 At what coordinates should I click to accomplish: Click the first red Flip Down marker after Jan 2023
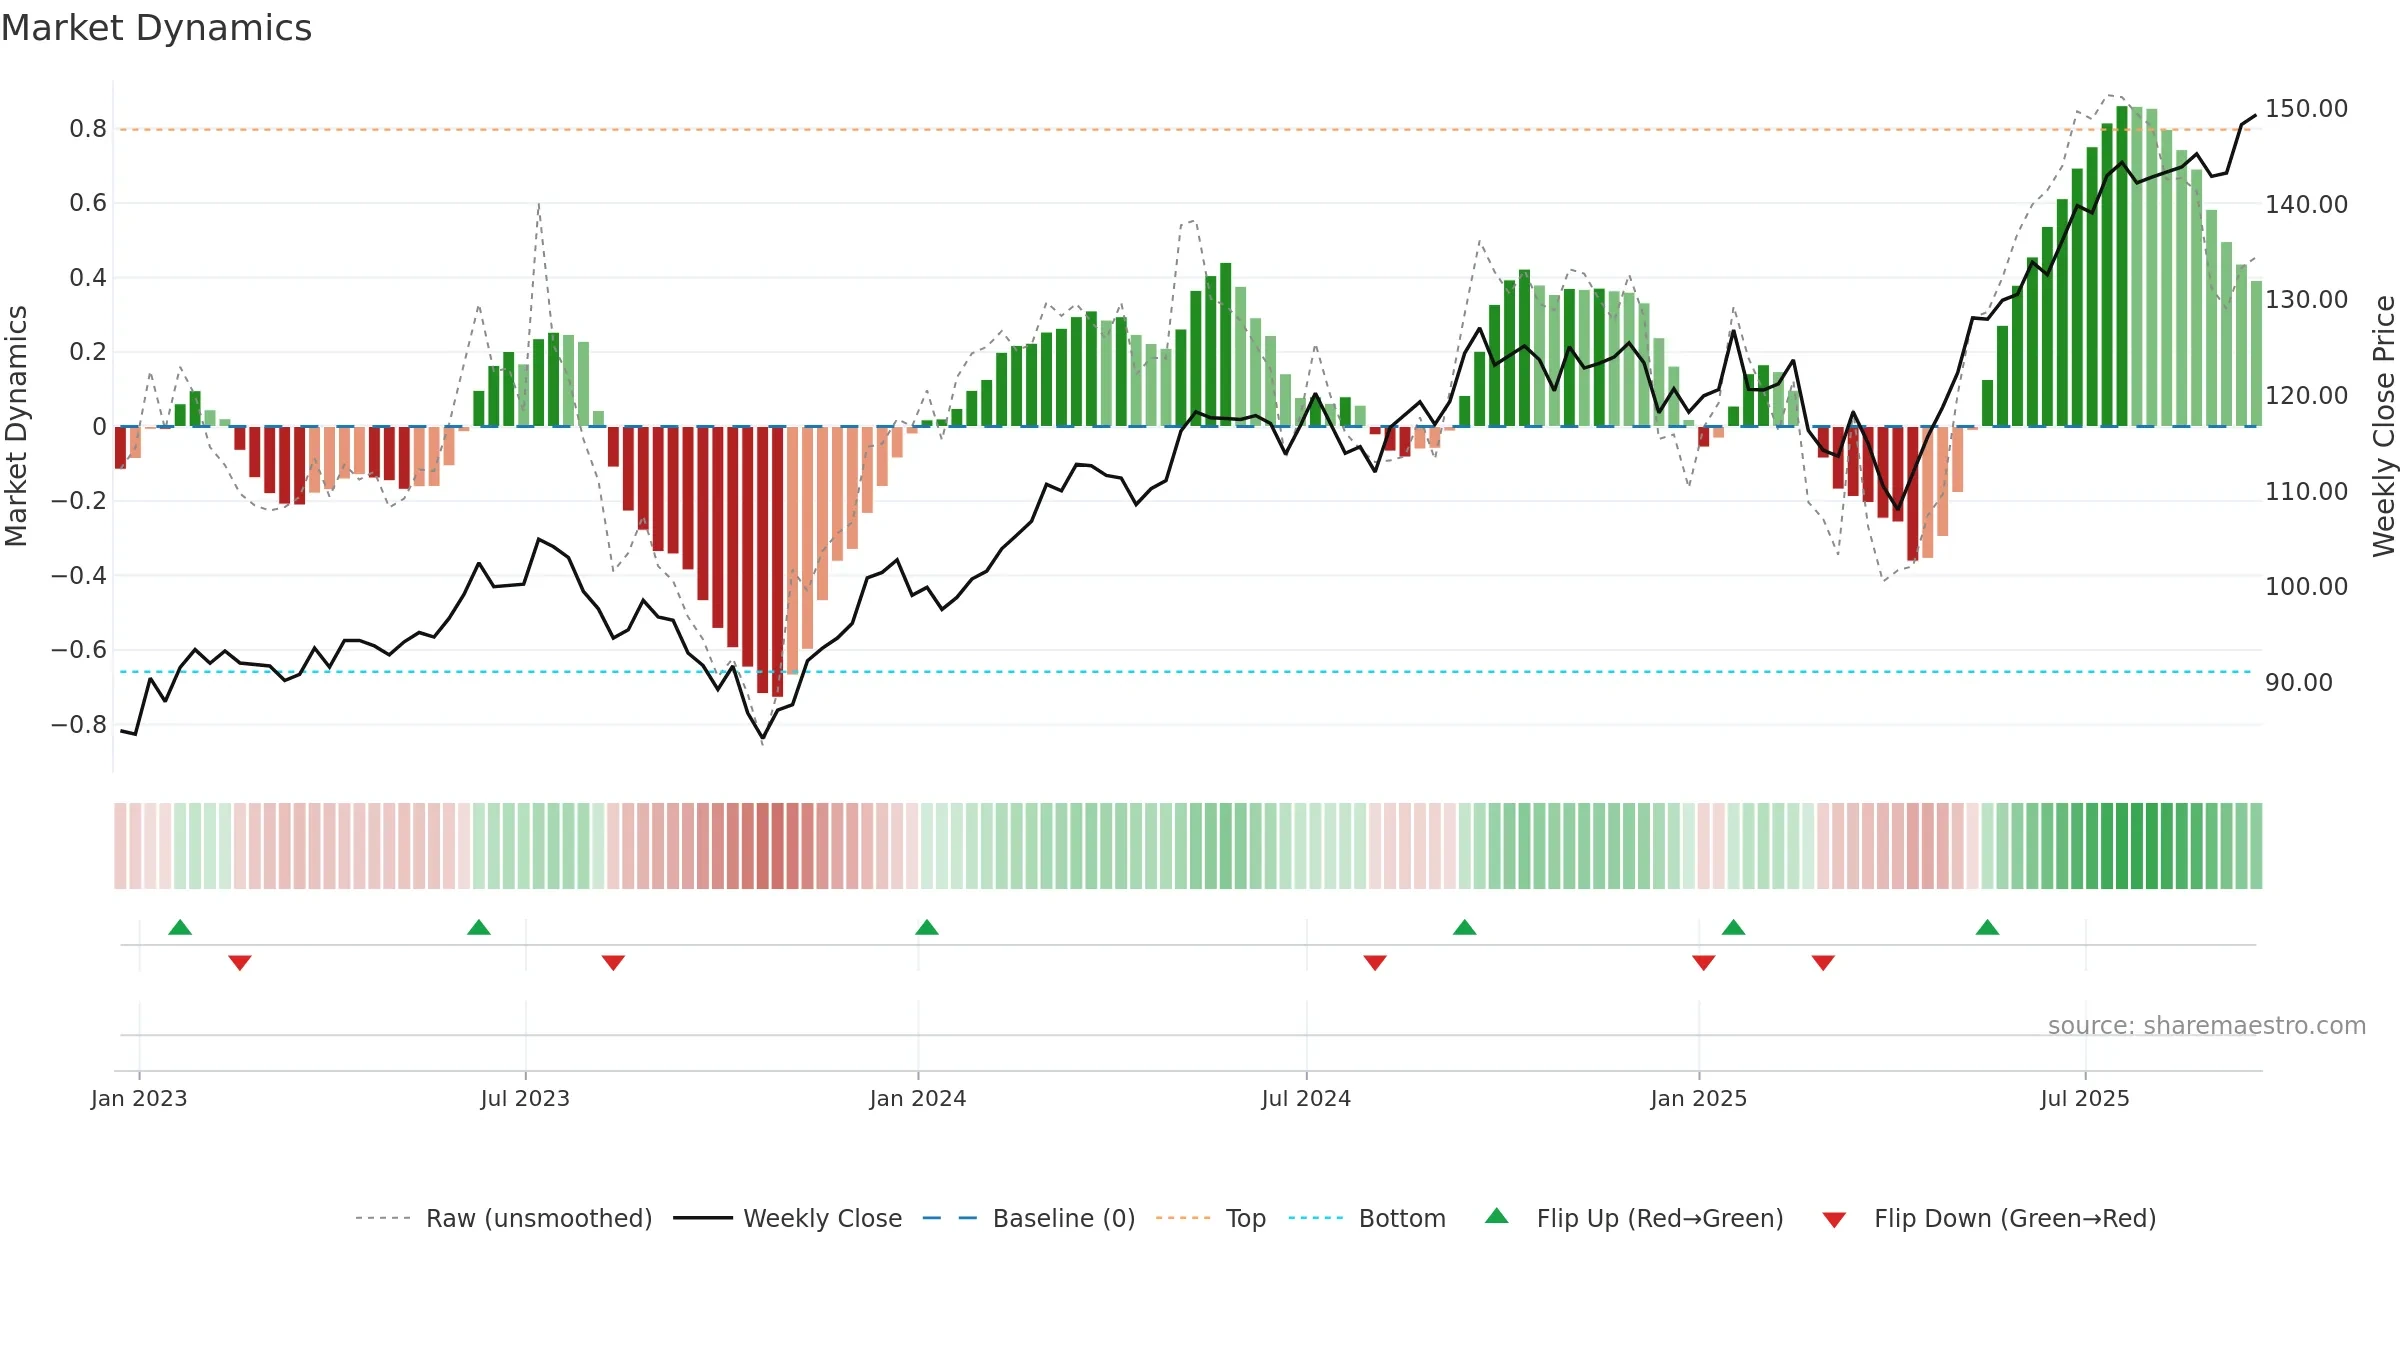240,963
